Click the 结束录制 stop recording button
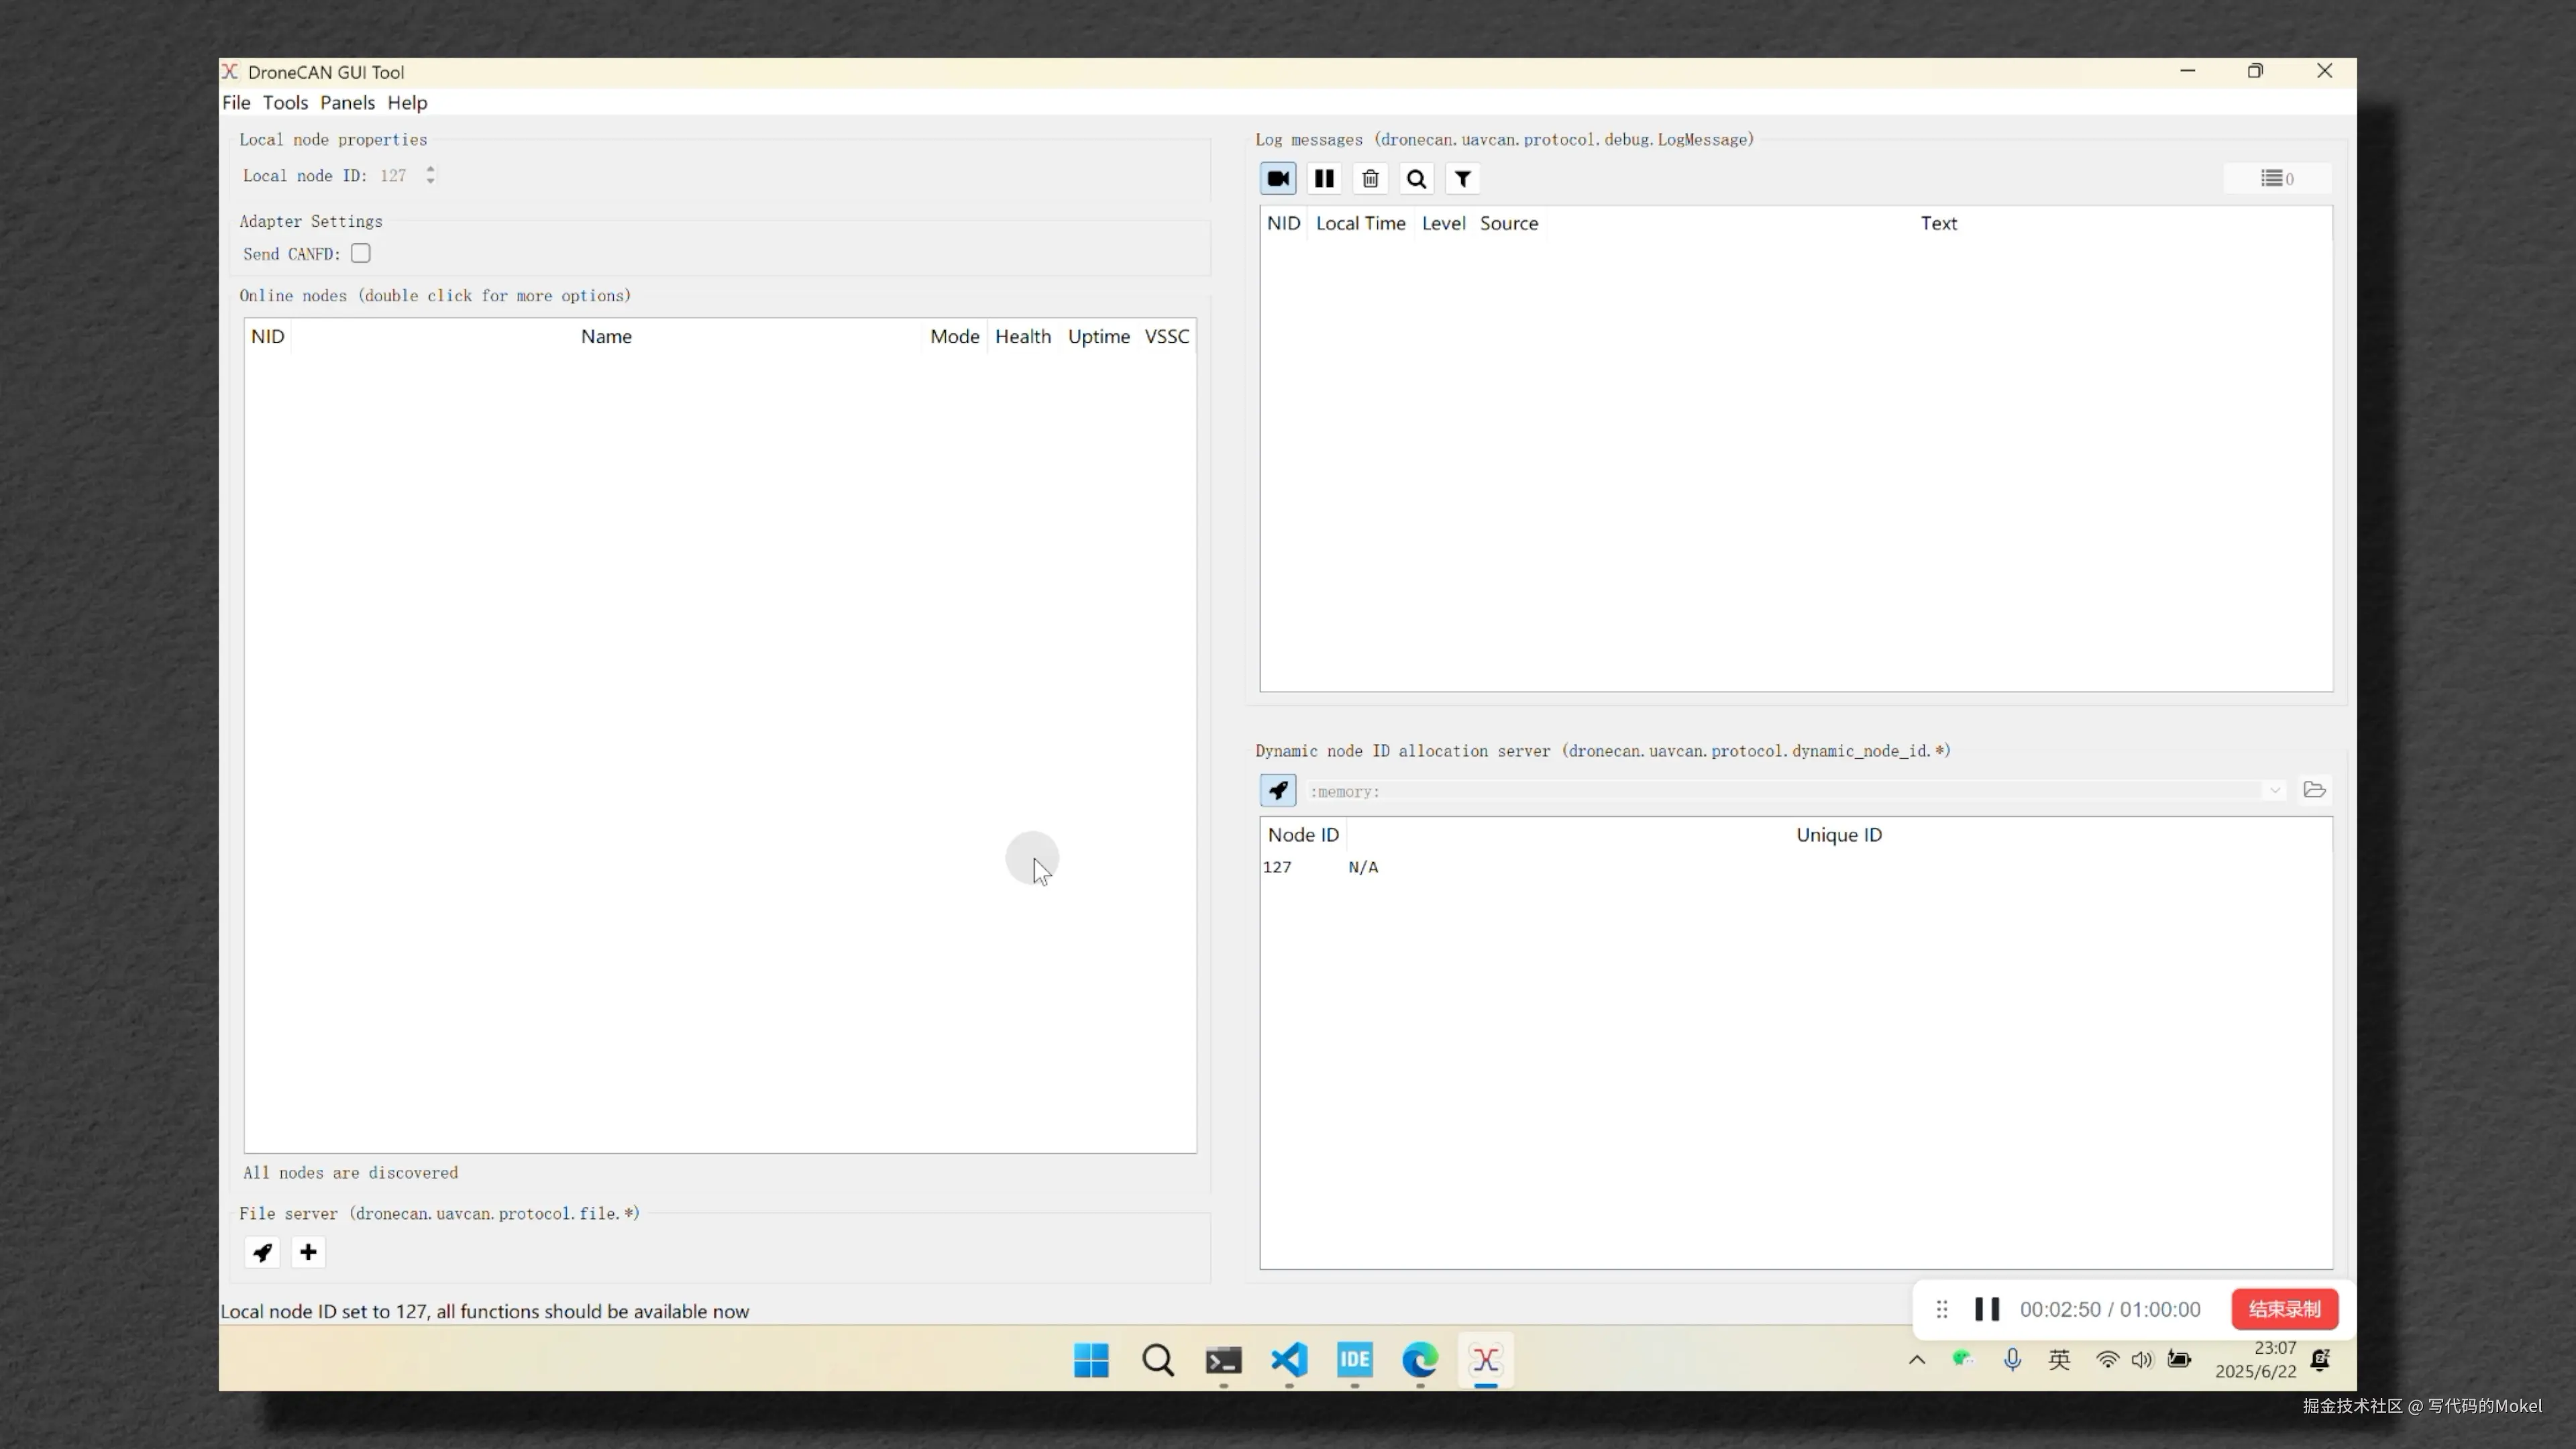Image resolution: width=2576 pixels, height=1449 pixels. click(2284, 1309)
